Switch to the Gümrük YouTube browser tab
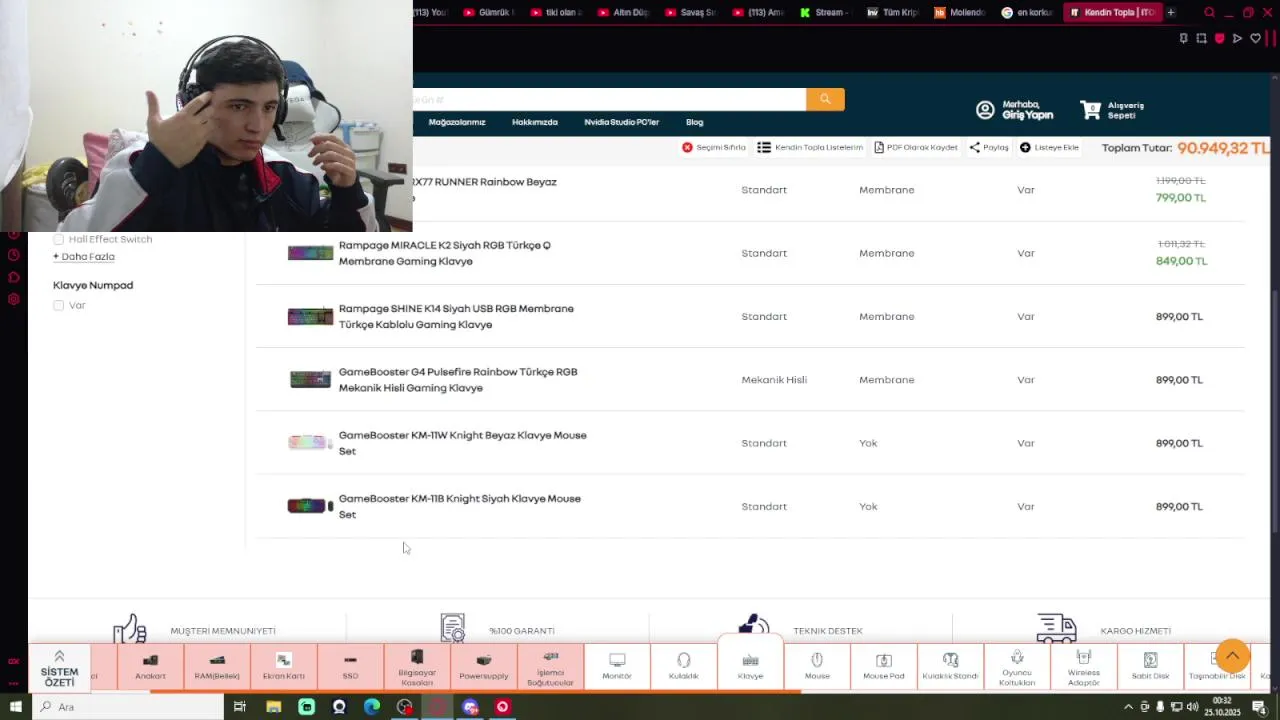Screen dimensions: 1280x720 [x=490, y=13]
